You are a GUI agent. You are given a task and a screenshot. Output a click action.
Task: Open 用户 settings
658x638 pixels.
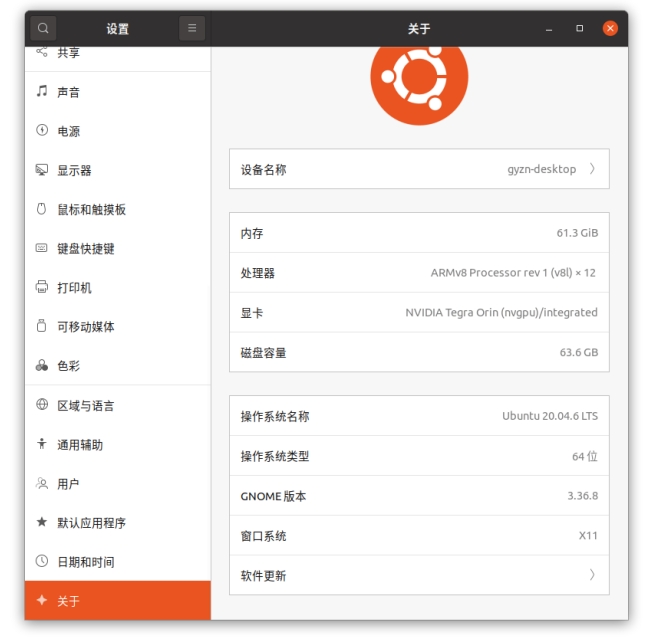click(x=118, y=484)
